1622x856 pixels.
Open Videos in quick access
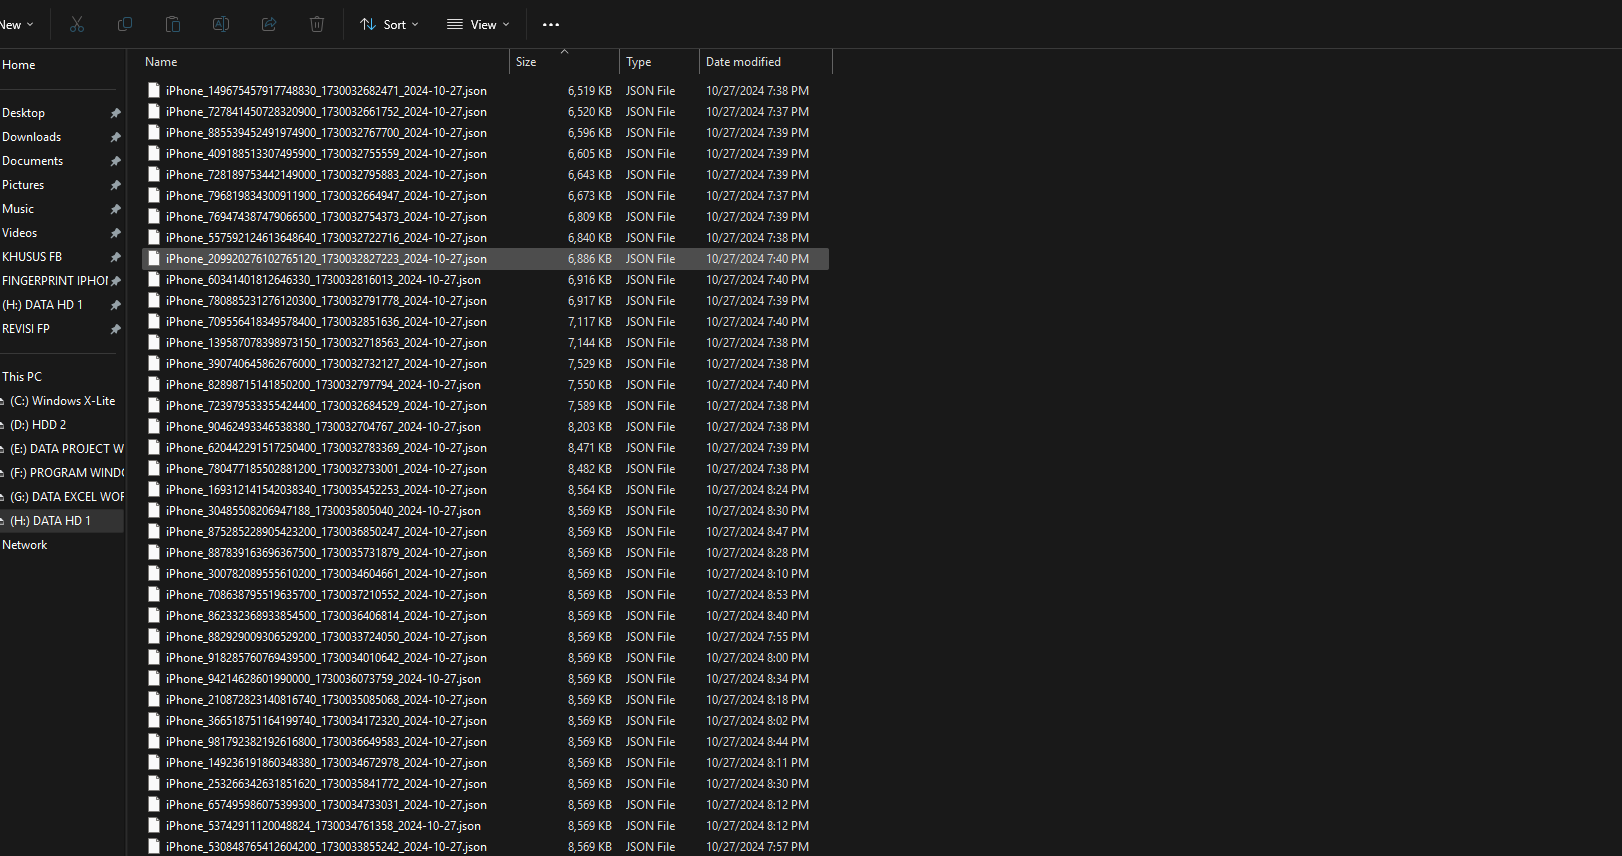pos(20,233)
